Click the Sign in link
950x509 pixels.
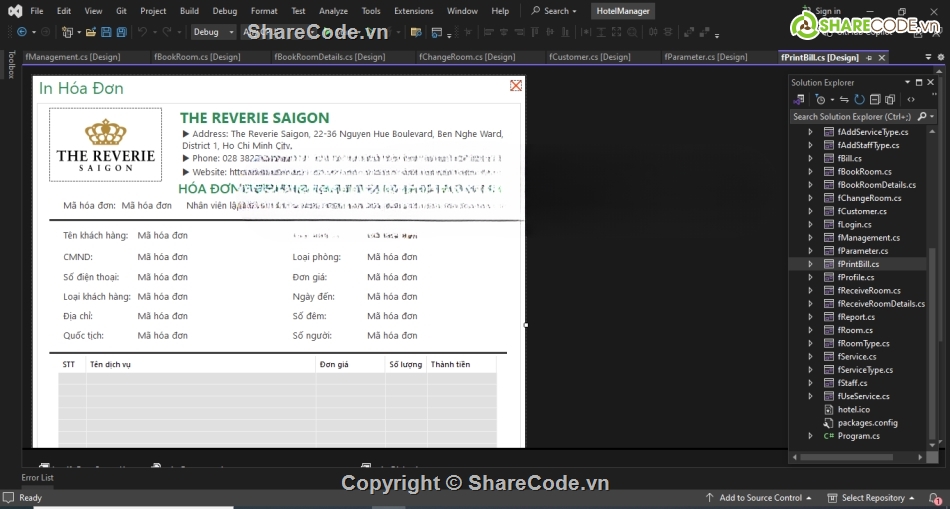pos(828,11)
